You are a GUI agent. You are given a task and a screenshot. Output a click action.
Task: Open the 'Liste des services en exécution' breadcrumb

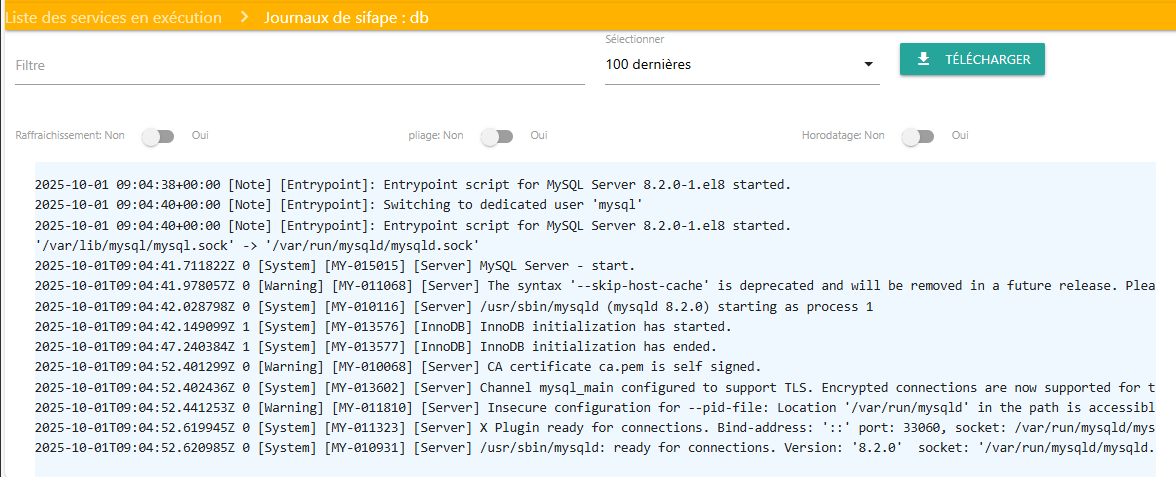(113, 18)
